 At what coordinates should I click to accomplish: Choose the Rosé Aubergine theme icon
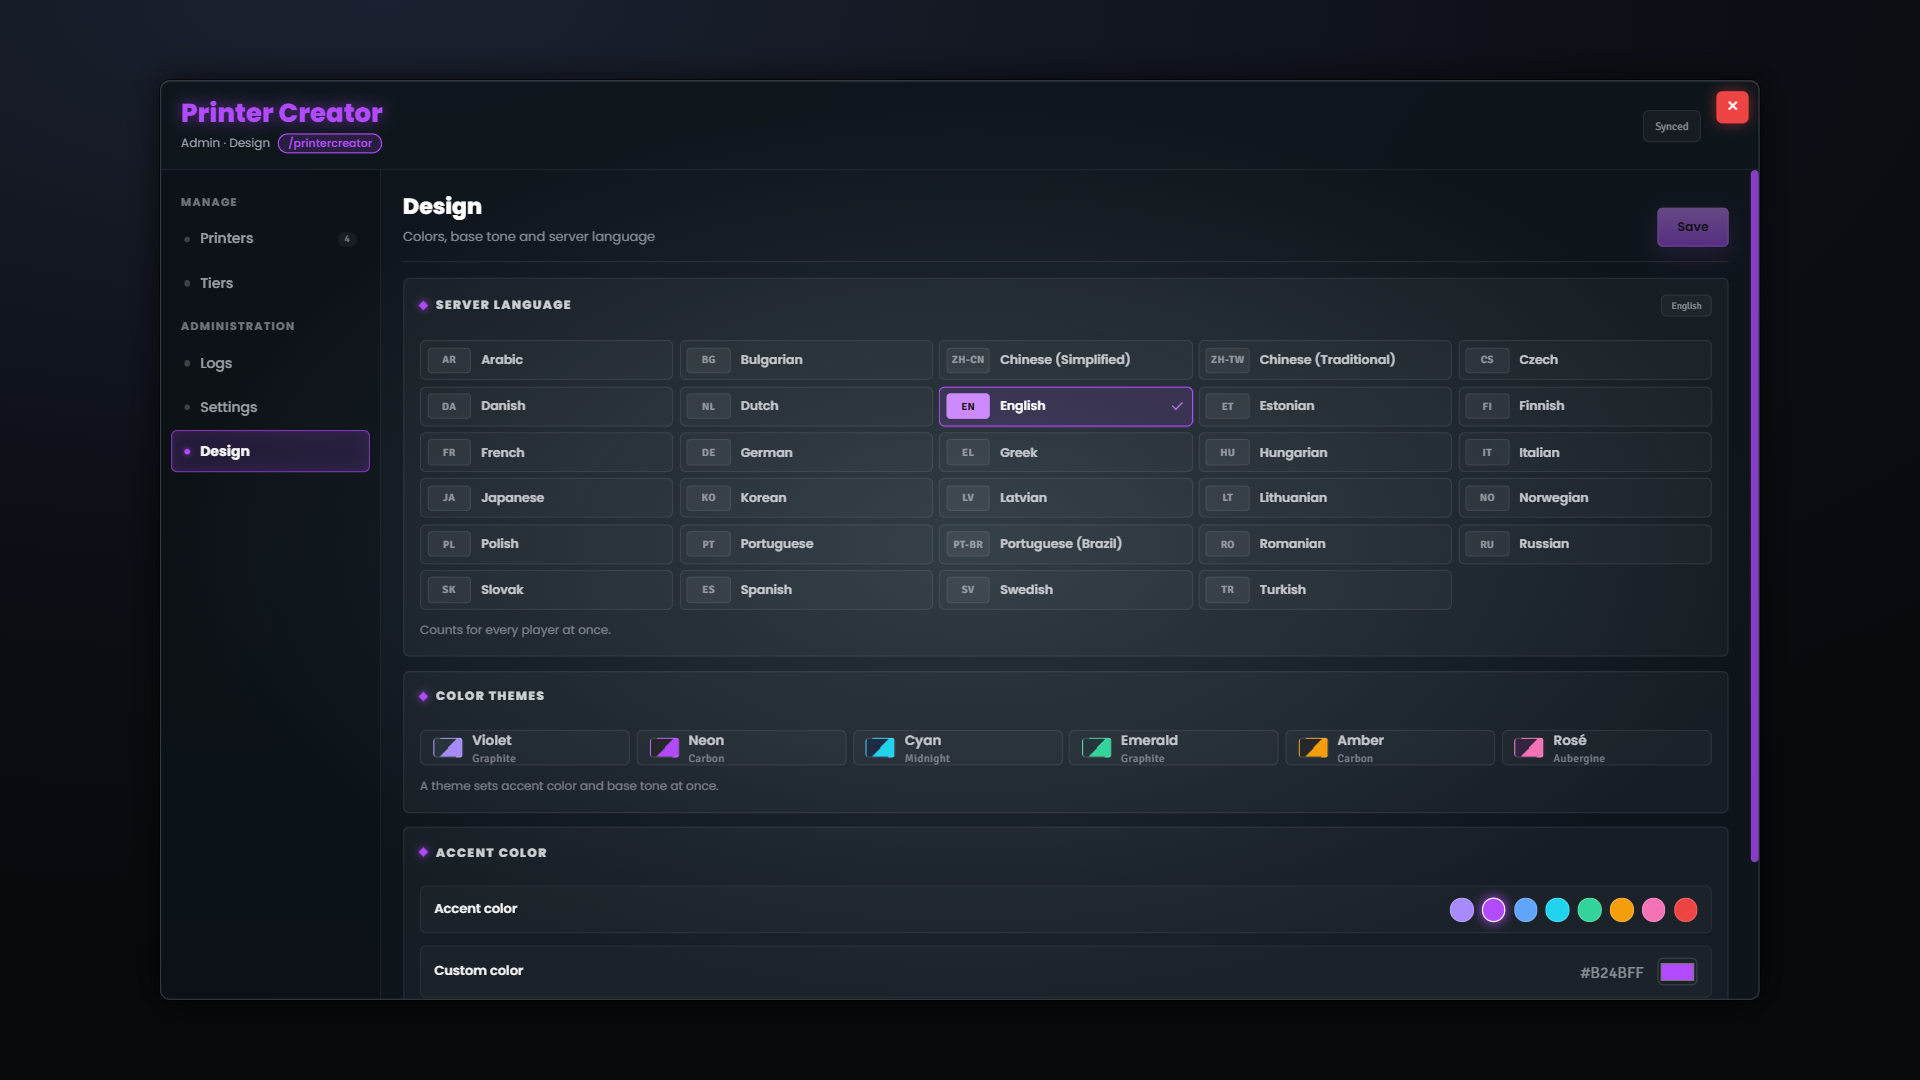1529,748
